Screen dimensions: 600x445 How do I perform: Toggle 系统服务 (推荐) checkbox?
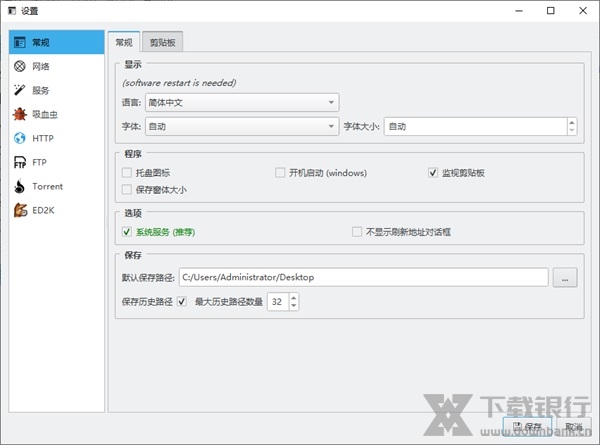[127, 231]
